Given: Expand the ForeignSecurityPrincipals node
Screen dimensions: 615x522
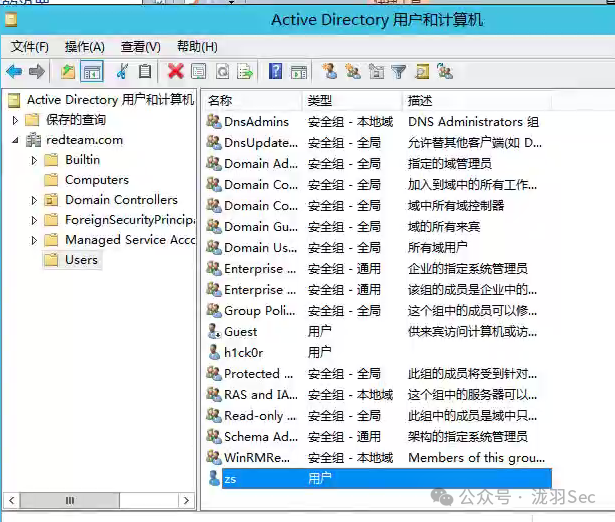Looking at the screenshot, I should (x=34, y=220).
